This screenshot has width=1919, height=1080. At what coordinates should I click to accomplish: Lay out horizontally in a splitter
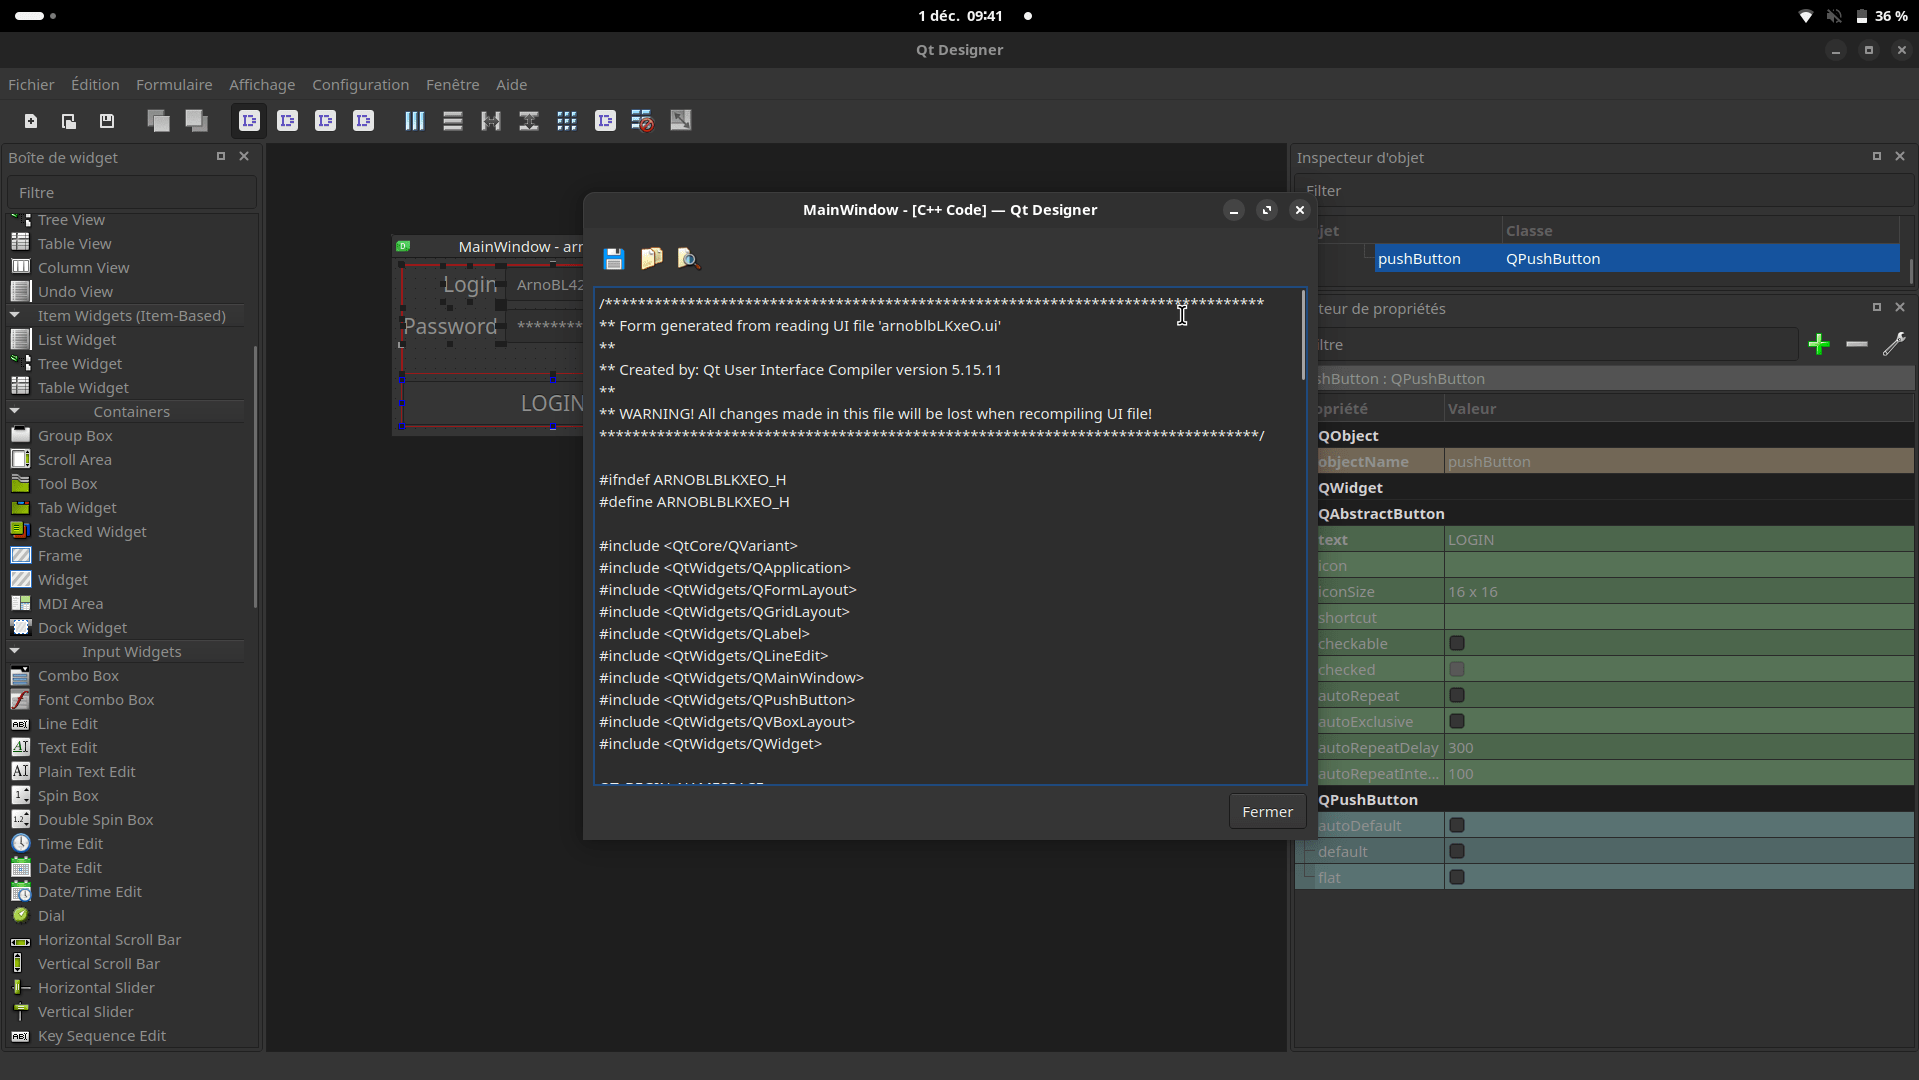click(x=491, y=121)
